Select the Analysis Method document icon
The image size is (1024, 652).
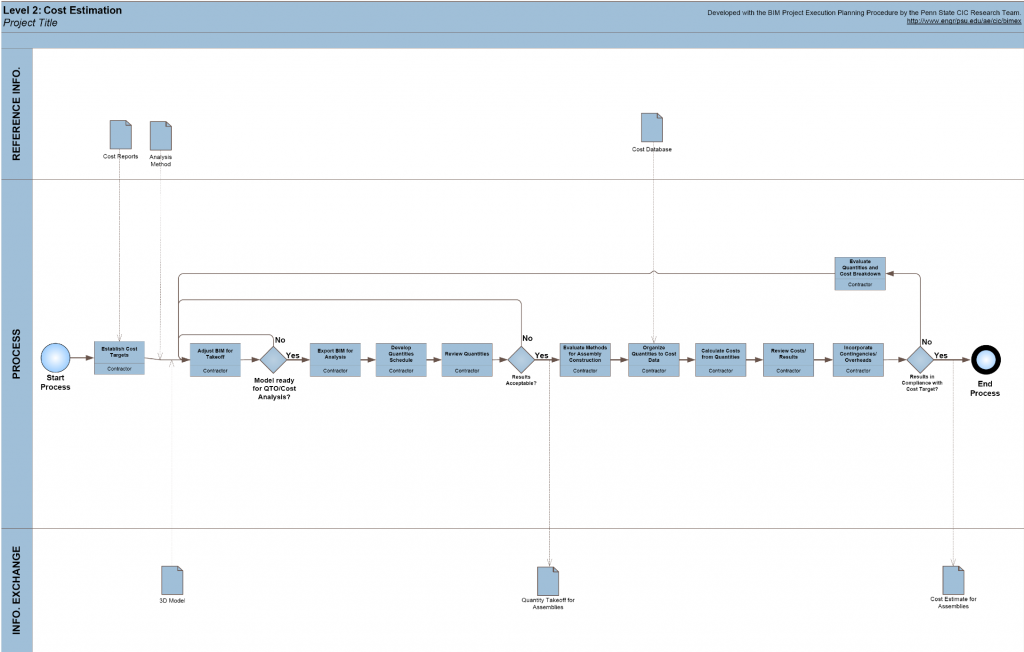tap(161, 136)
